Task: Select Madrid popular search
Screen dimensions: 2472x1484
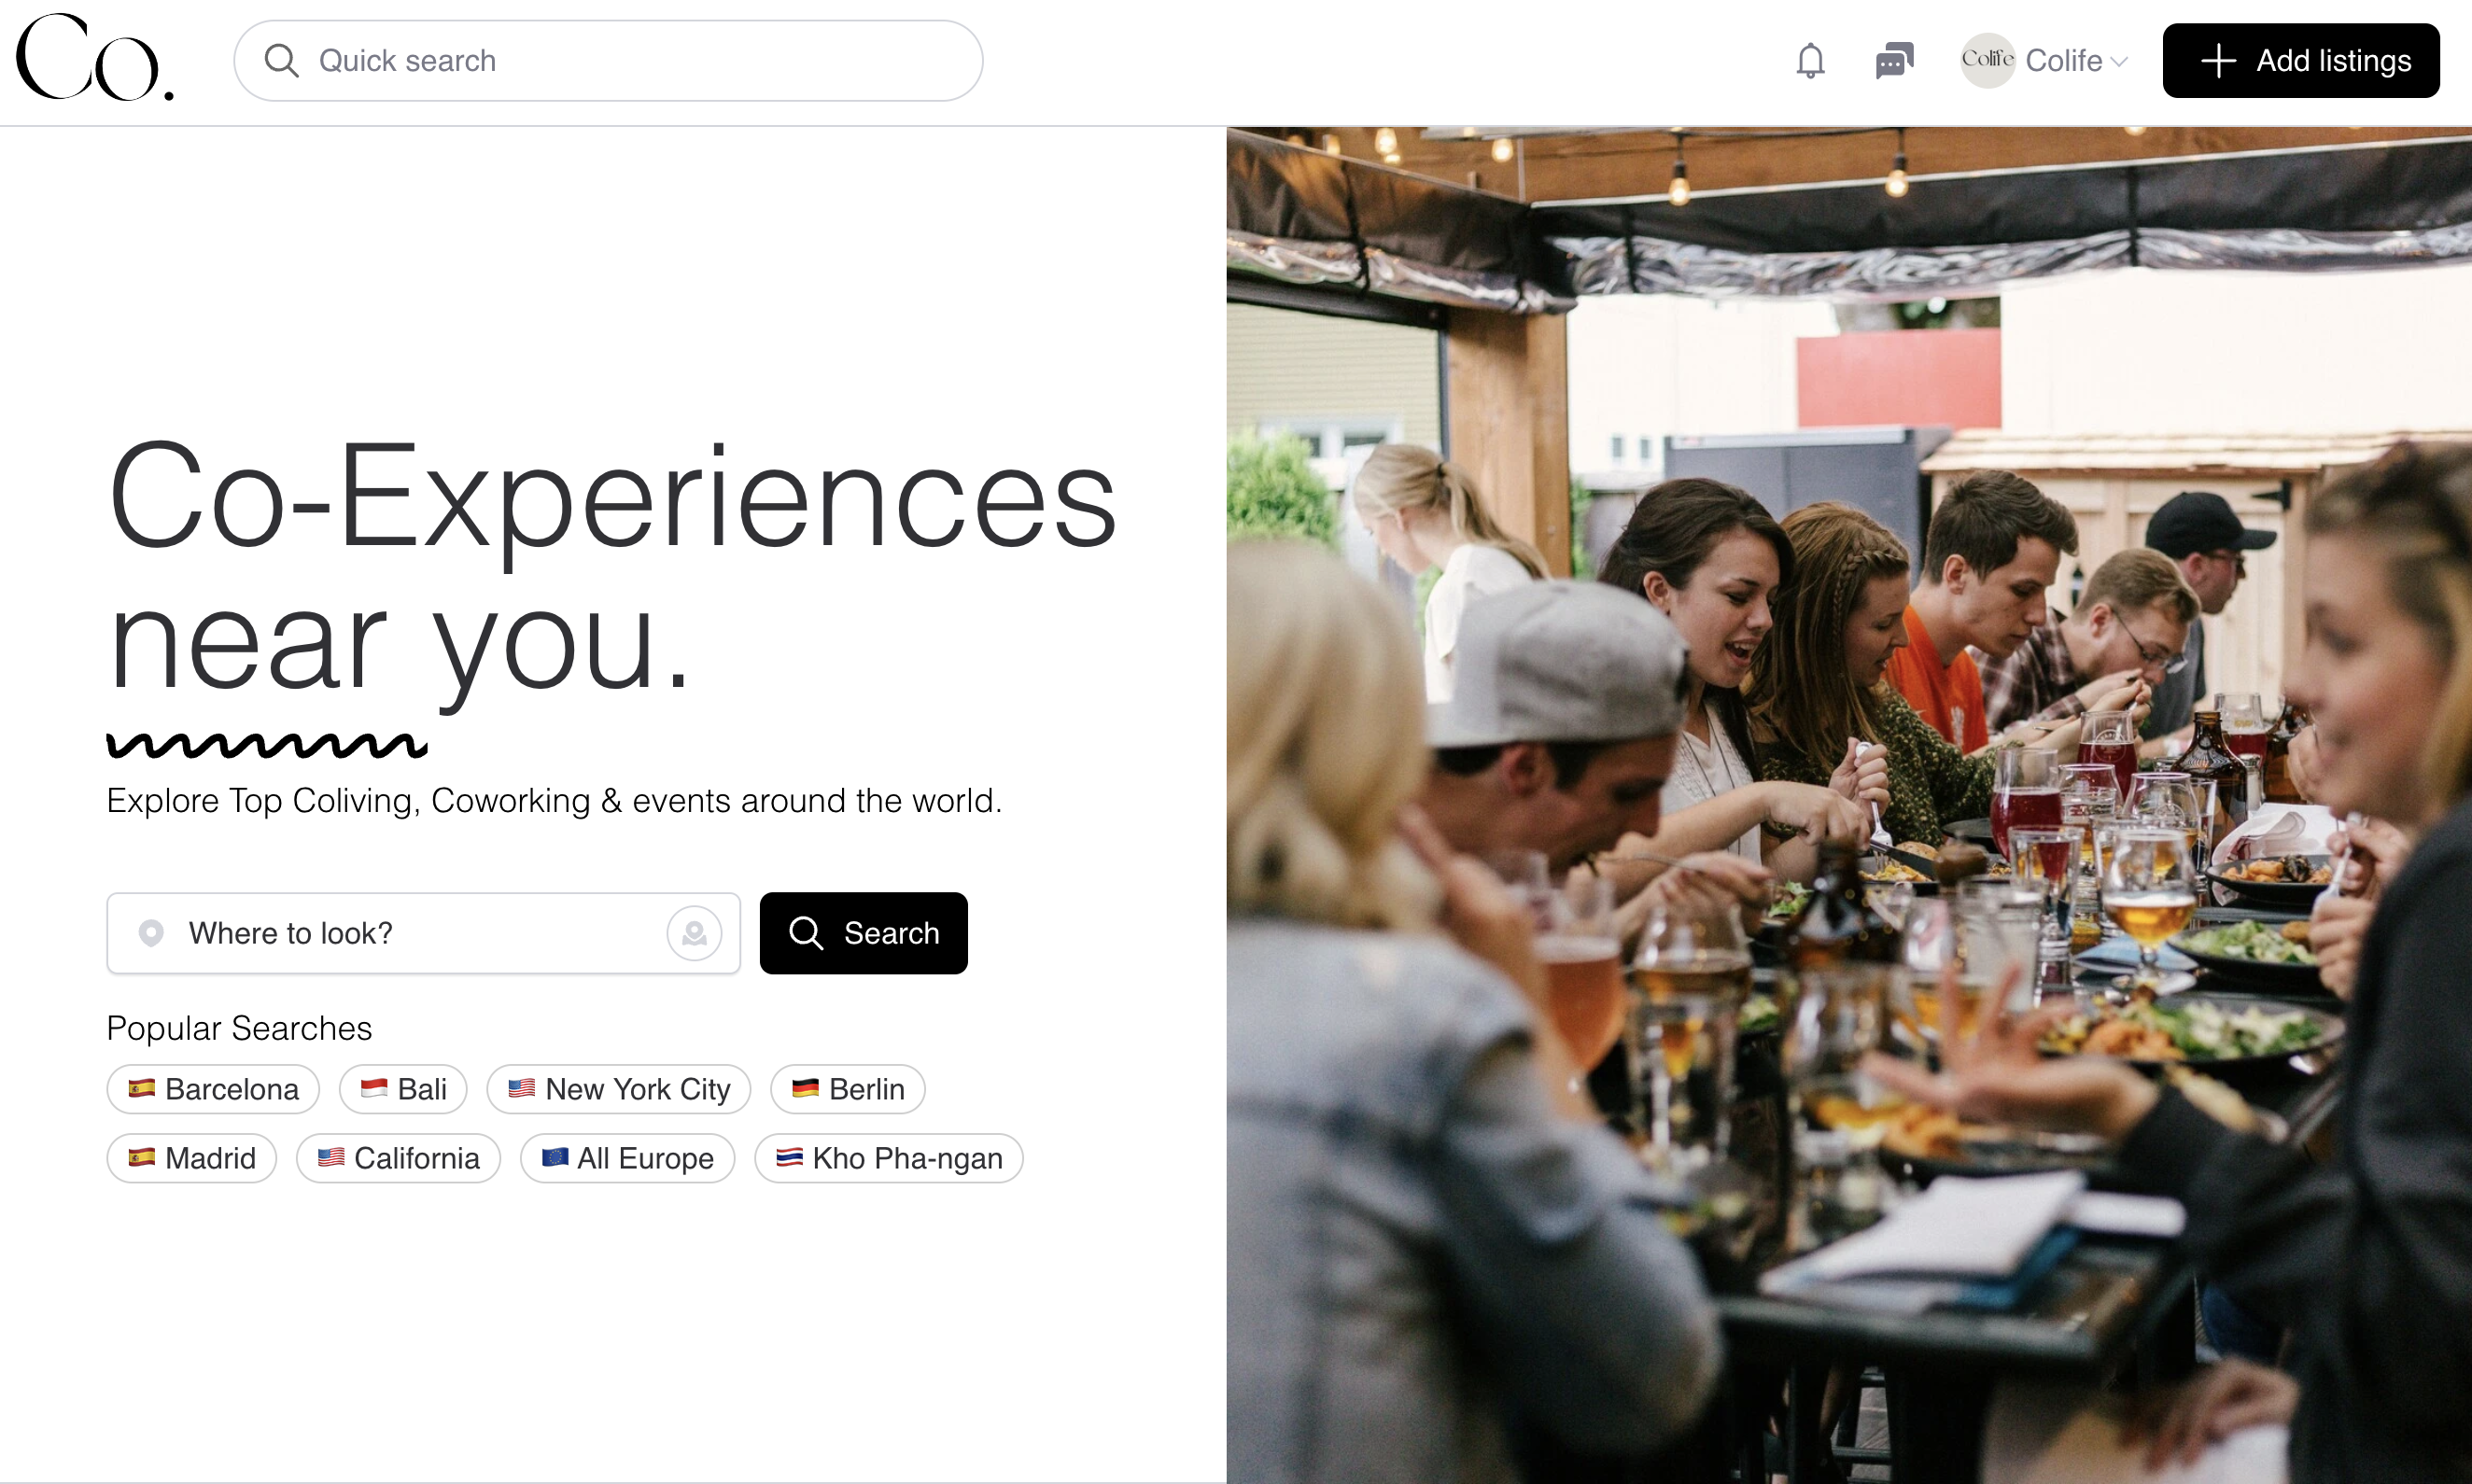Action: 192,1158
